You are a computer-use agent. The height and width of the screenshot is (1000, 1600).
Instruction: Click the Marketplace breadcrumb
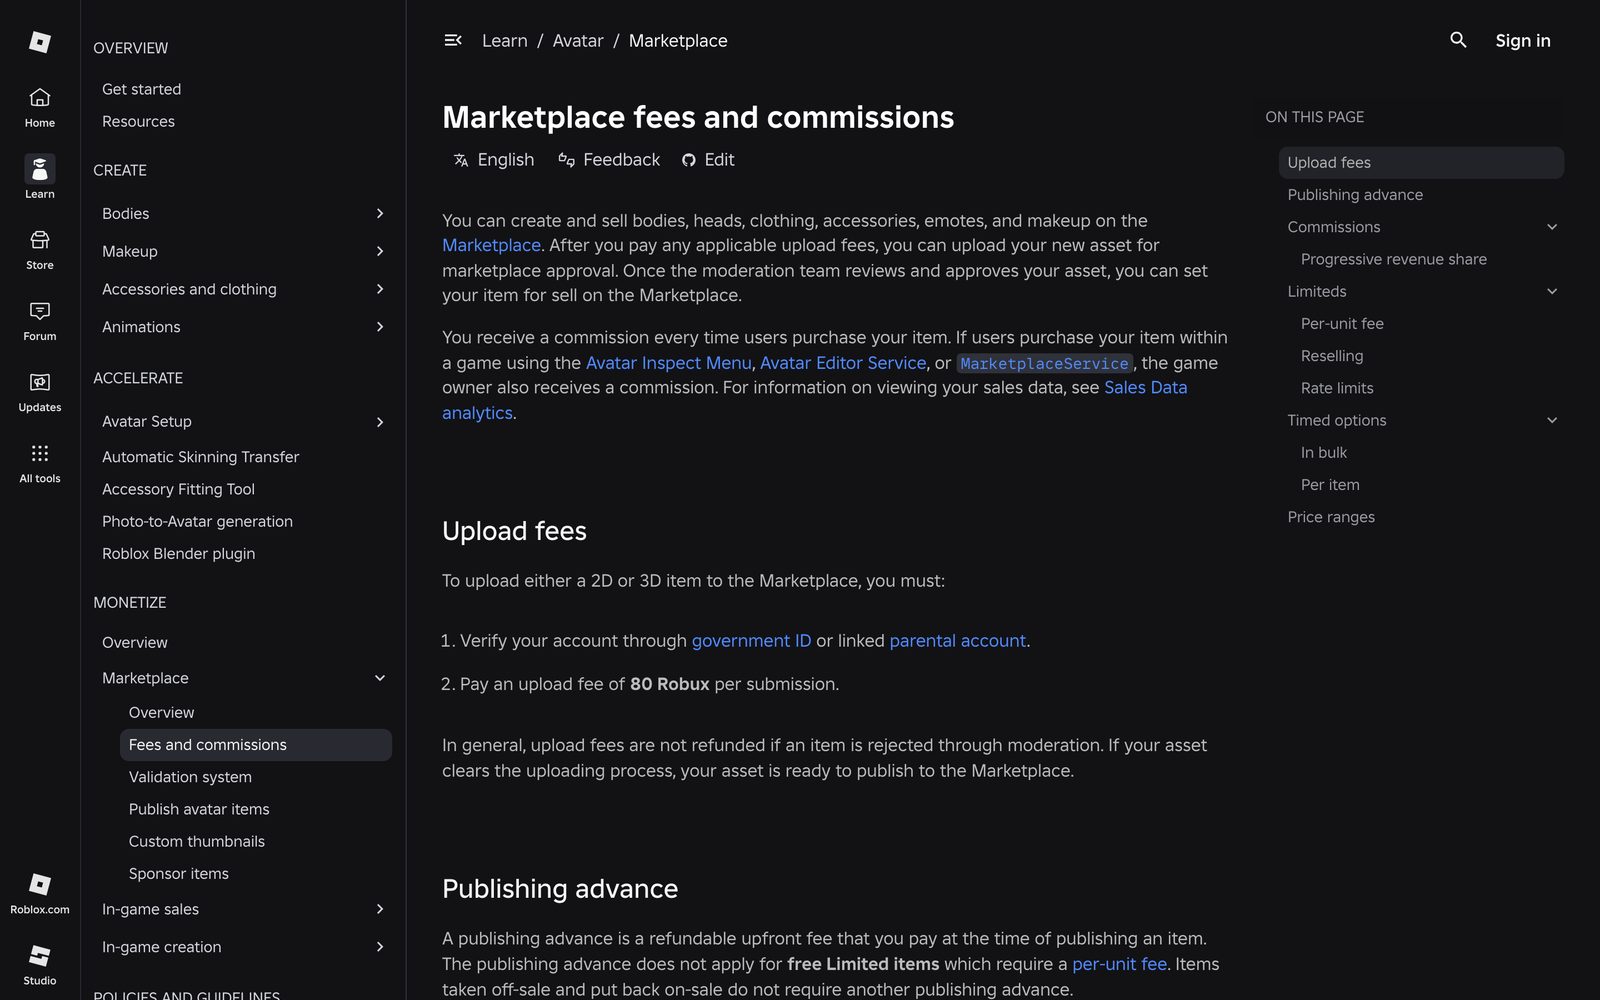678,41
